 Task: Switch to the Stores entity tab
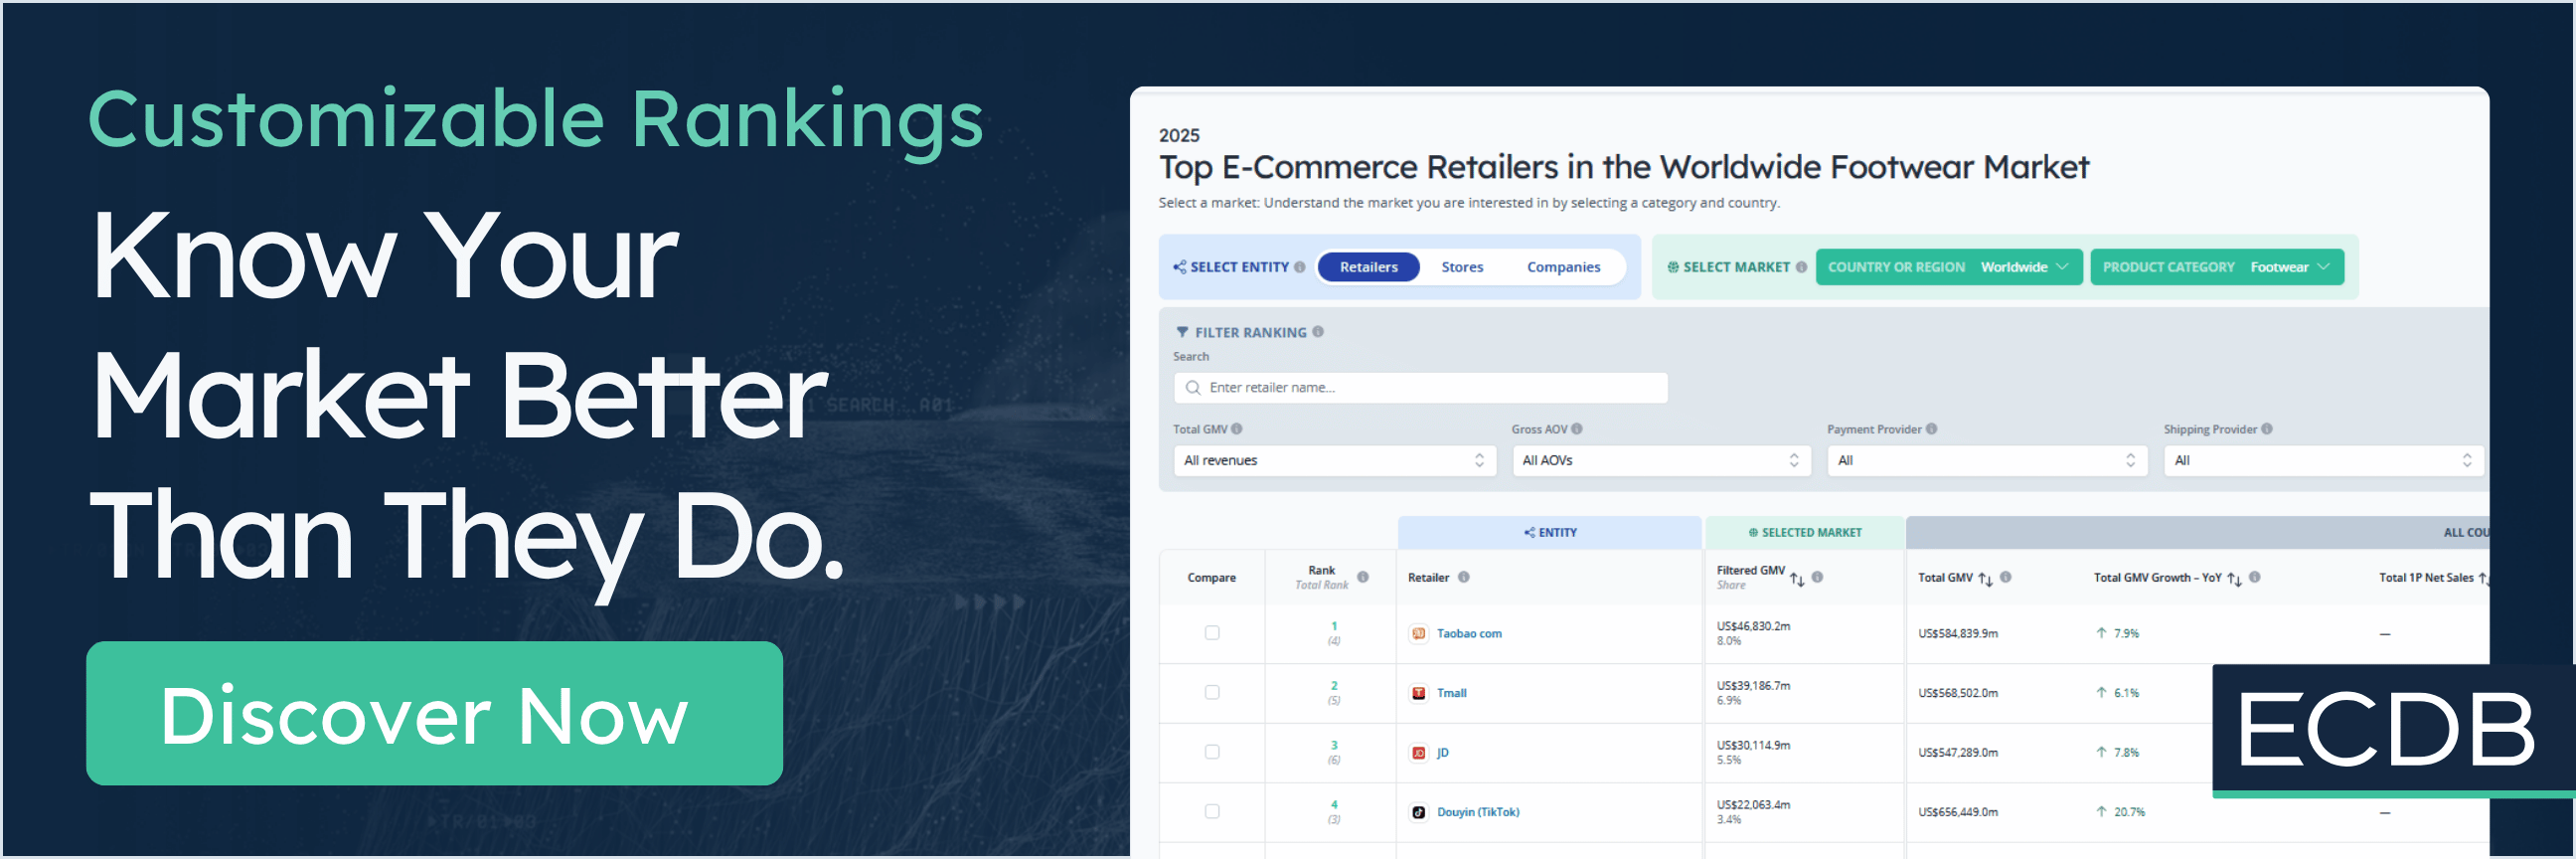1462,267
